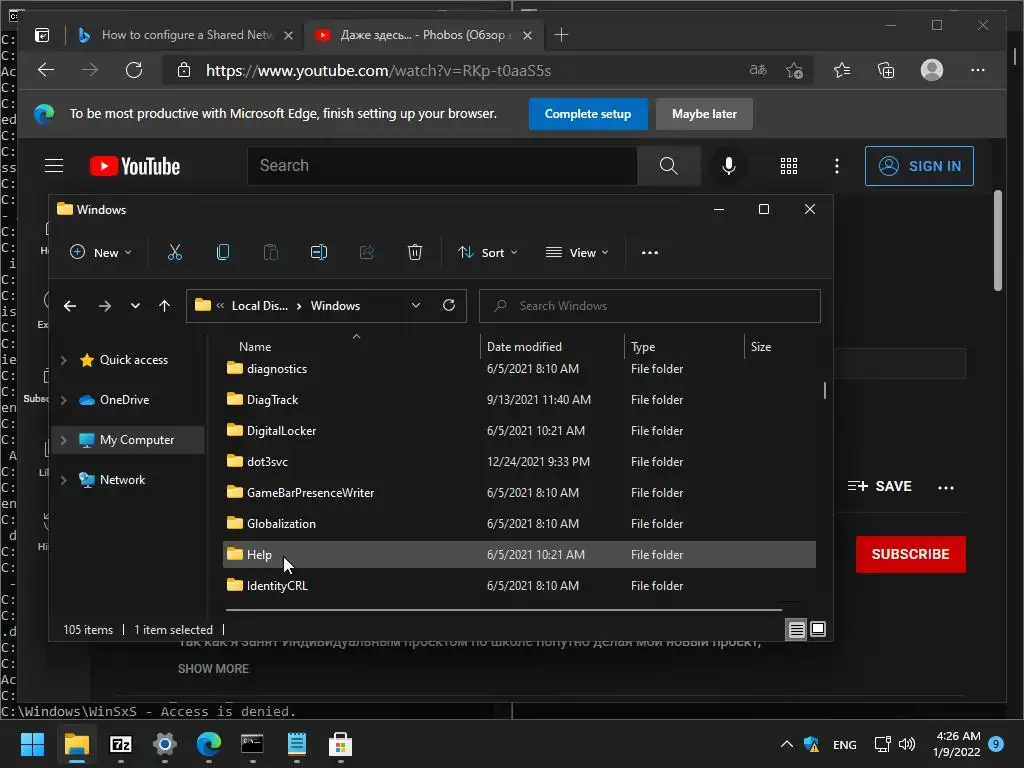Open a new Edge tab
The width and height of the screenshot is (1024, 768).
click(x=561, y=35)
